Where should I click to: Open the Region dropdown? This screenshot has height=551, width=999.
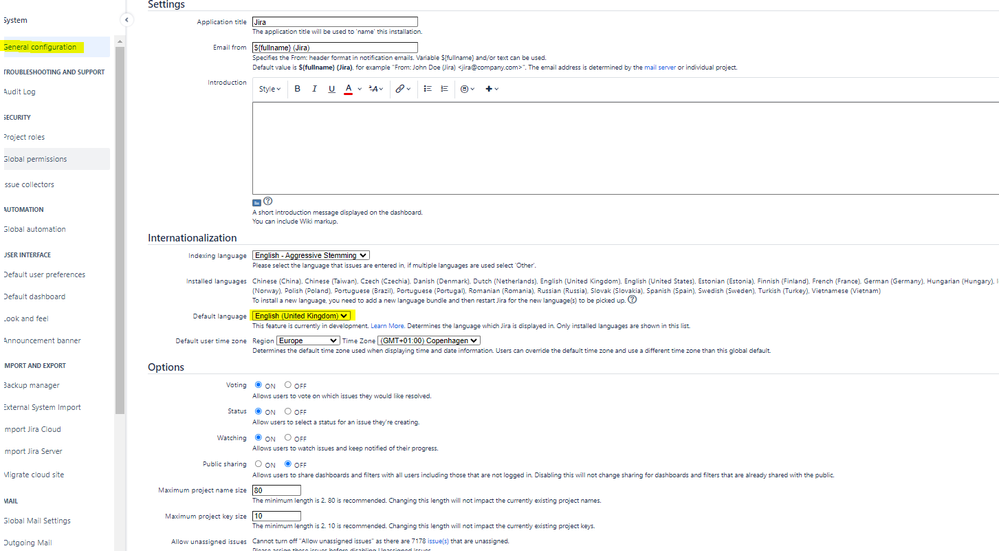(308, 341)
